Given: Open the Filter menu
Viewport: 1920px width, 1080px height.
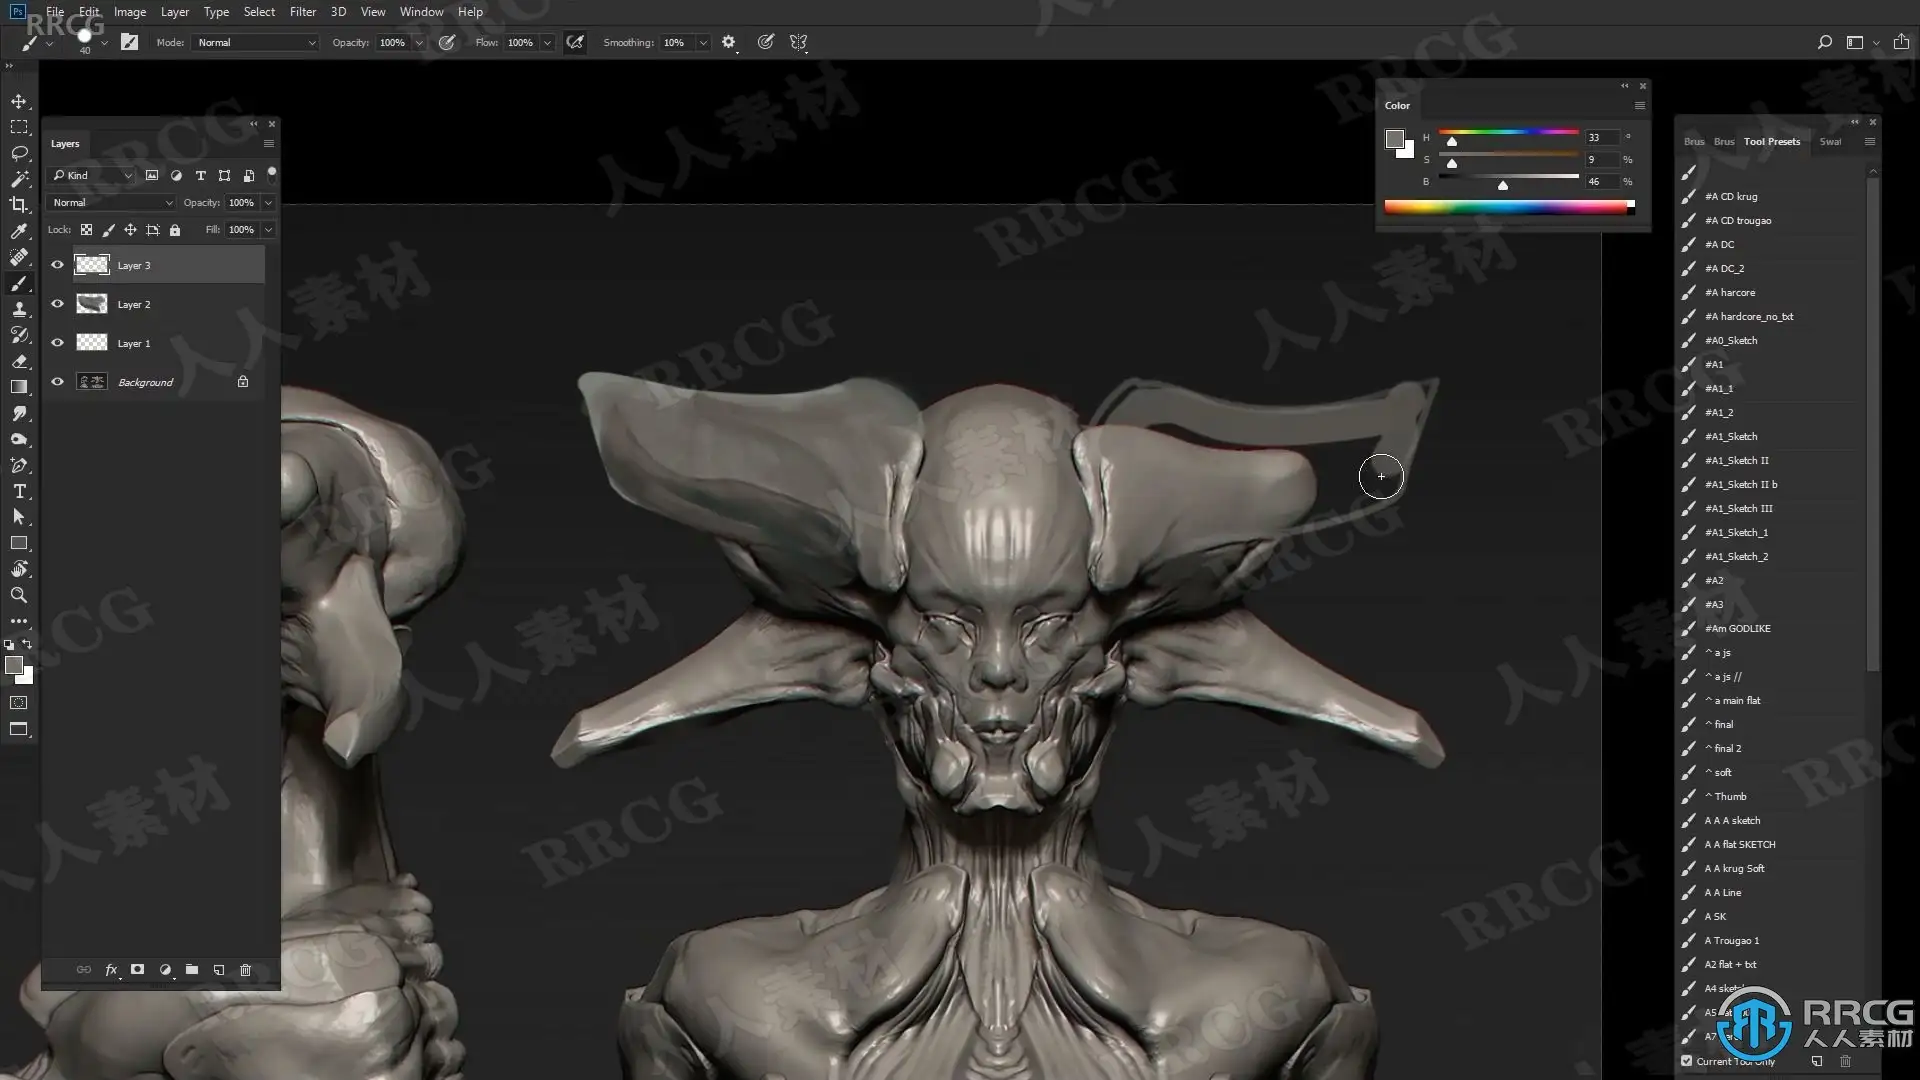Looking at the screenshot, I should (302, 12).
